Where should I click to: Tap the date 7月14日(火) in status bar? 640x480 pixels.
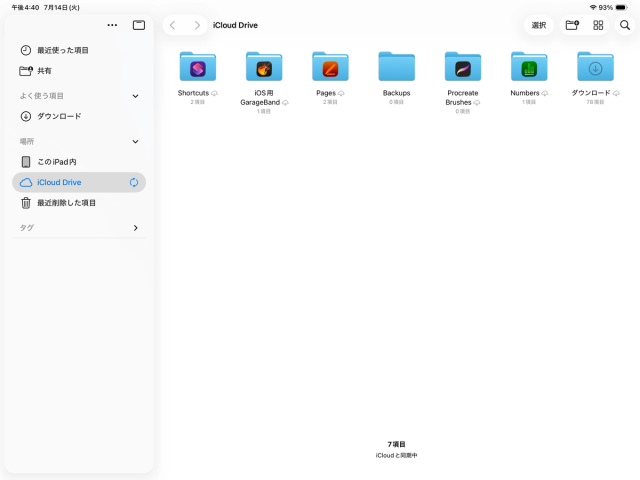(62, 7)
